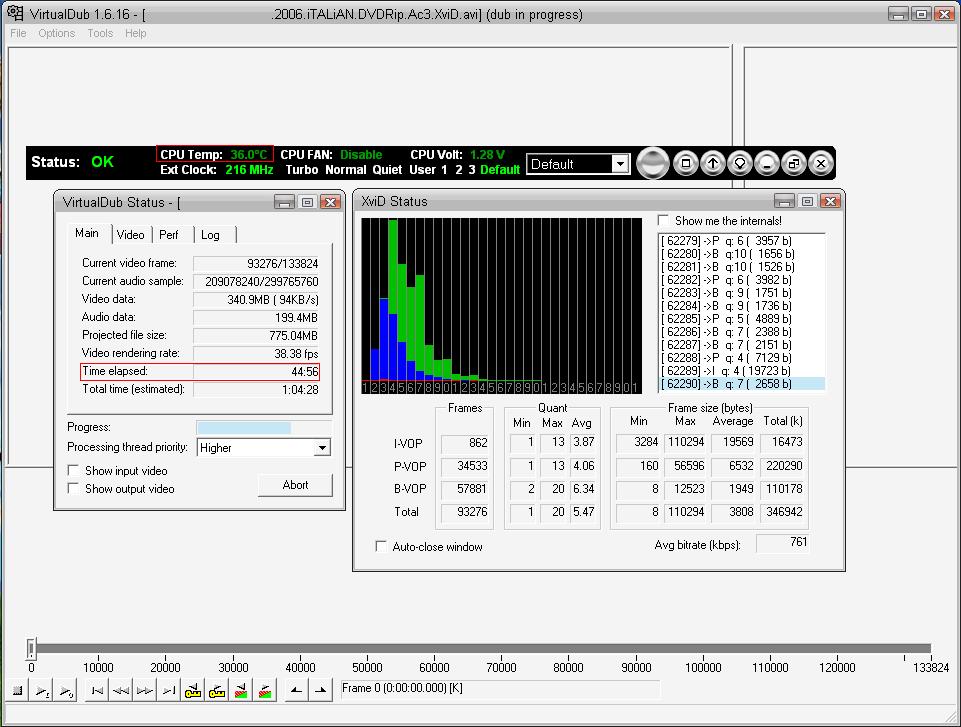The image size is (961, 727).
Task: Select log entry 62279 row
Action: 742,241
